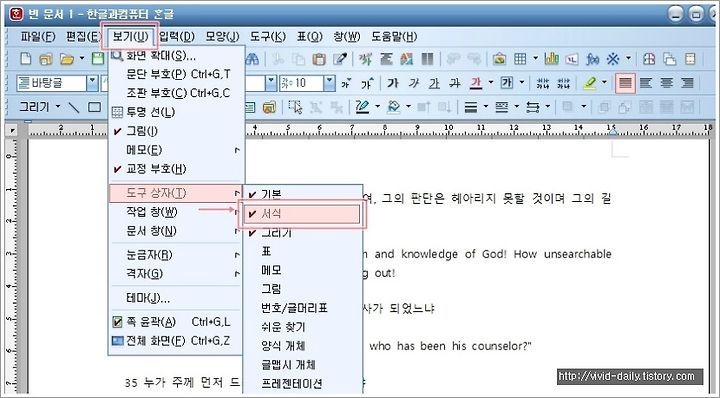
Task: Click the columns layout icon
Action: 428,59
